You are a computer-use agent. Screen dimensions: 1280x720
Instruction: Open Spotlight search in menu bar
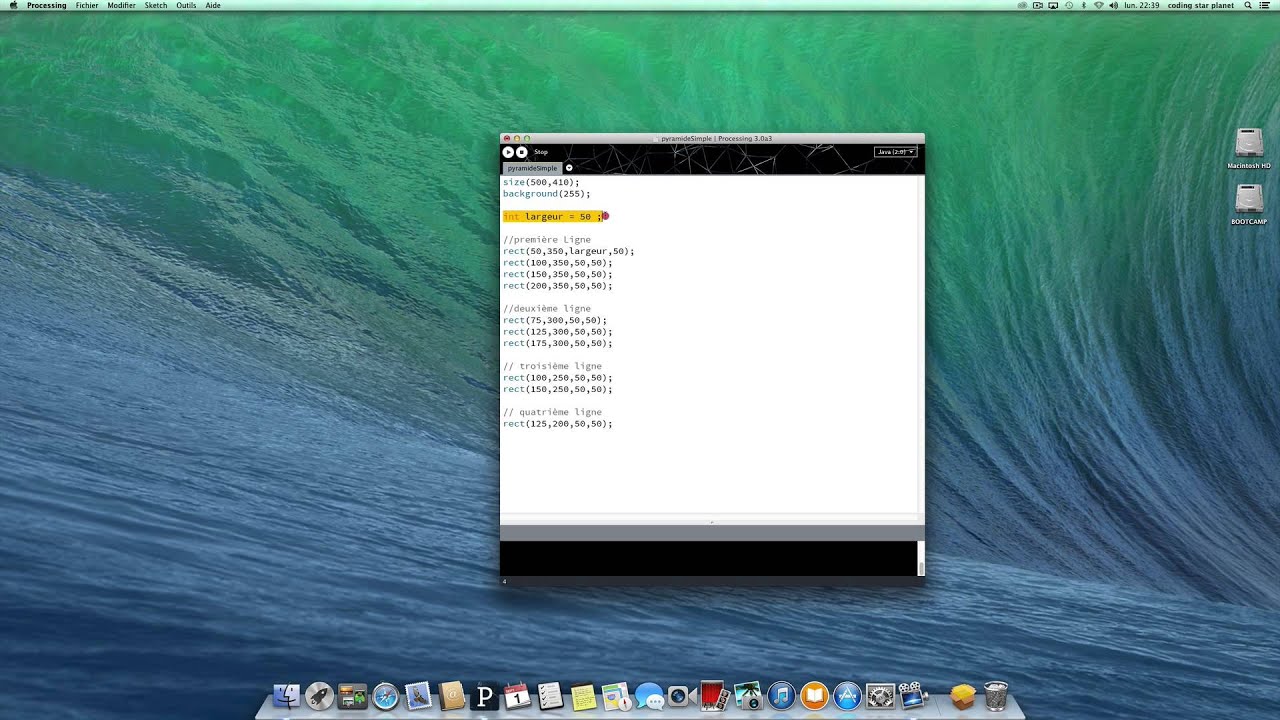pyautogui.click(x=1248, y=5)
